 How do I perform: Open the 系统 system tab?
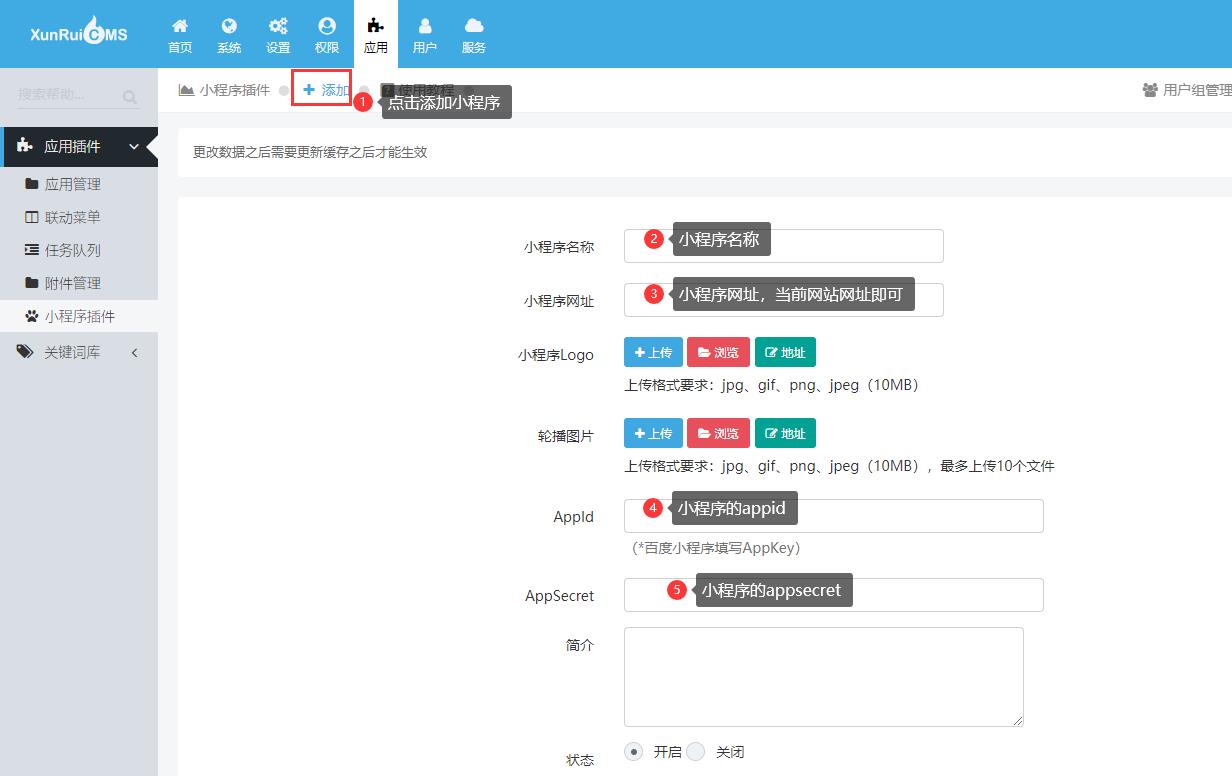(x=229, y=35)
